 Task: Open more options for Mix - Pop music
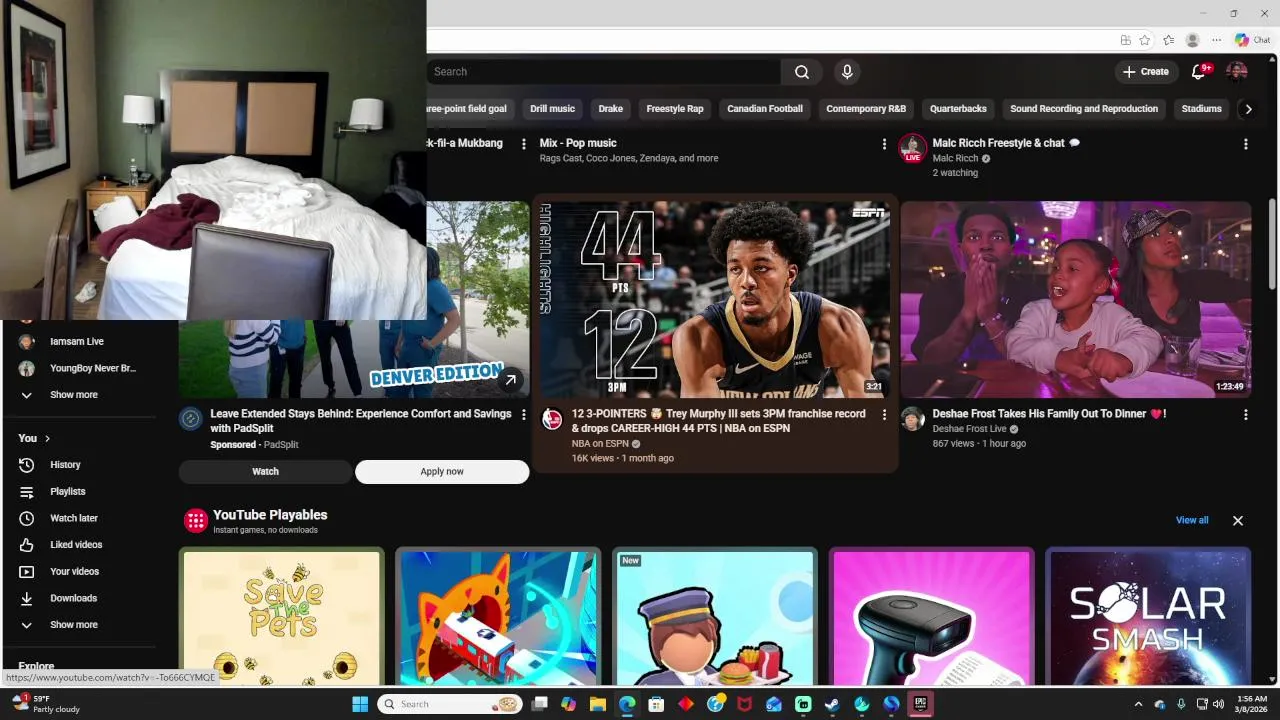coord(884,144)
